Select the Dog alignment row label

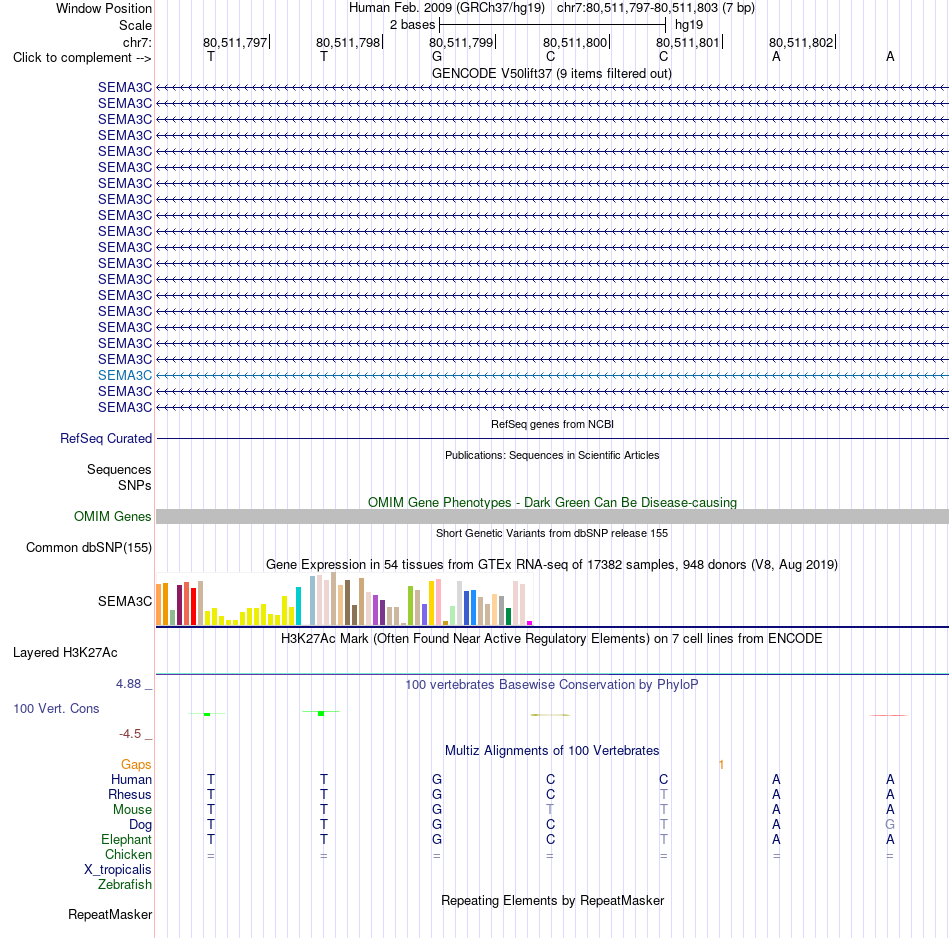140,825
